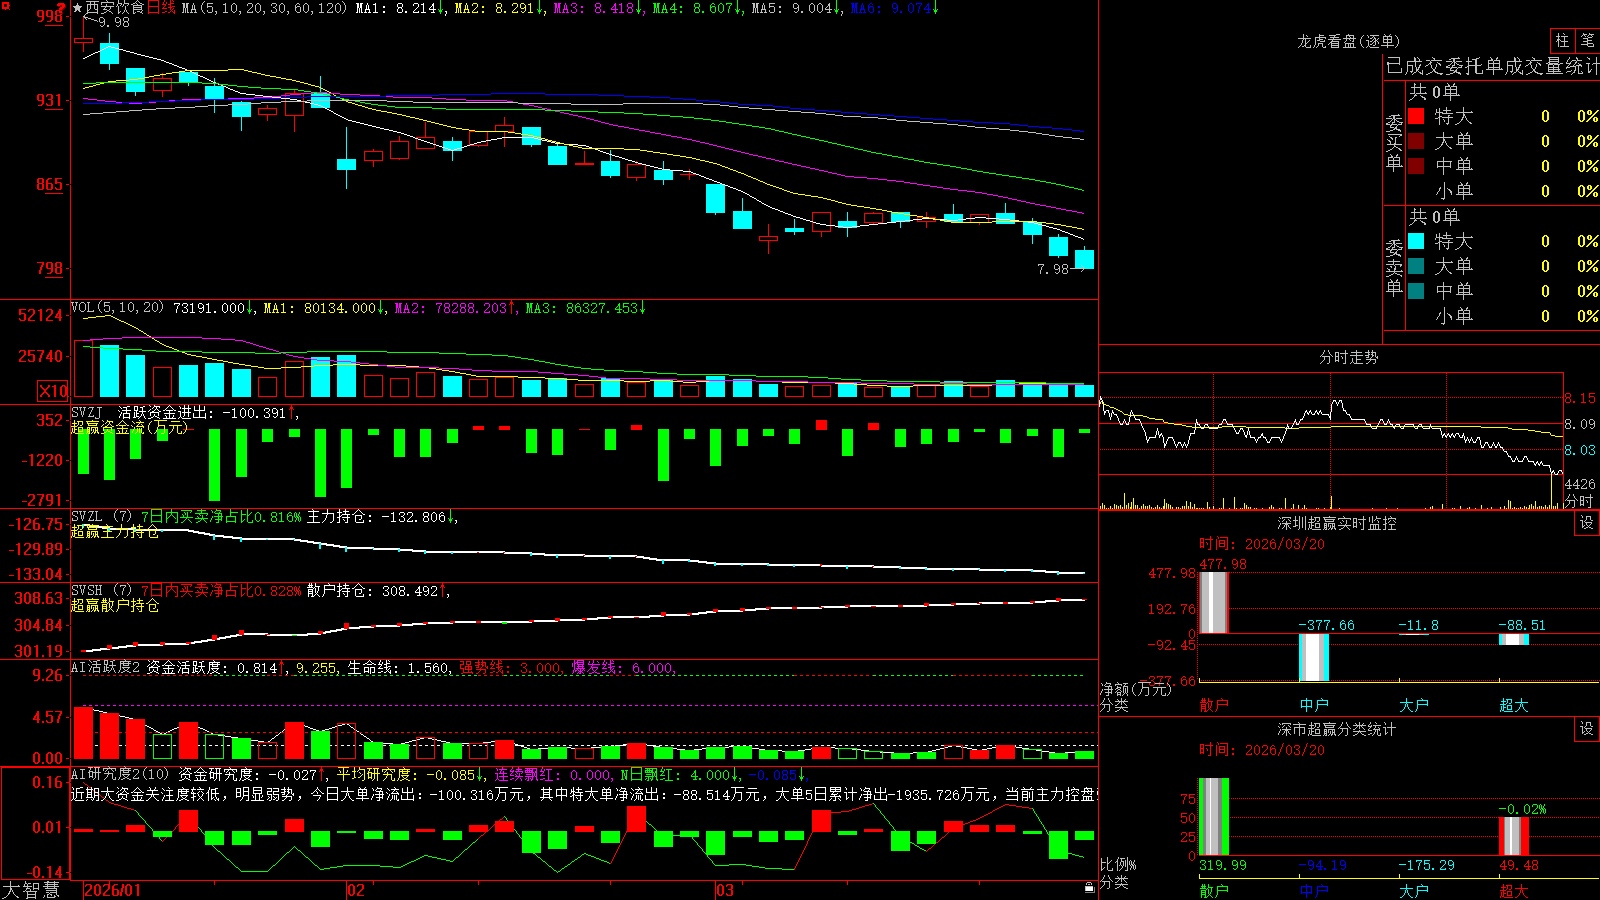Click the 7.98 low price annotation
The width and height of the screenshot is (1600, 900).
pyautogui.click(x=1053, y=269)
